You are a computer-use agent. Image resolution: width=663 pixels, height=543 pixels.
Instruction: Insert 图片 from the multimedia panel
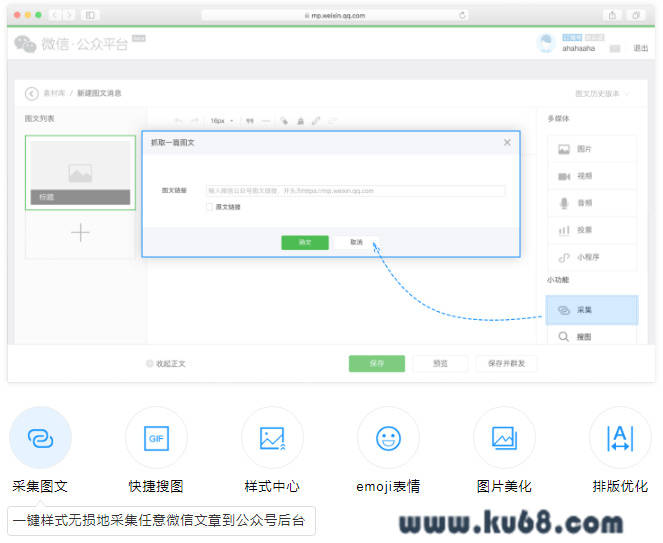pos(592,149)
